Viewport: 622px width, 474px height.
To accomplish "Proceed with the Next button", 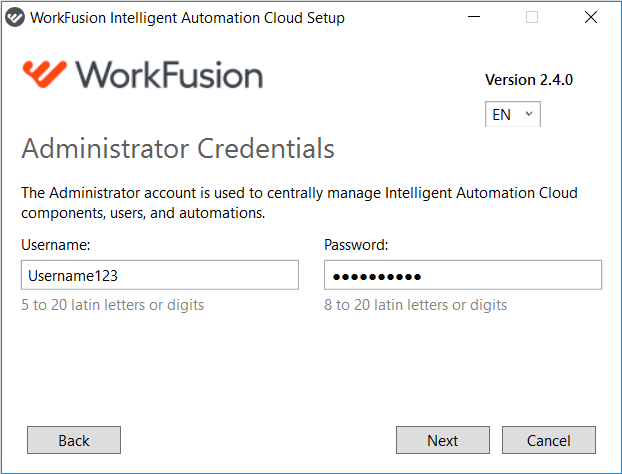I will (x=443, y=440).
